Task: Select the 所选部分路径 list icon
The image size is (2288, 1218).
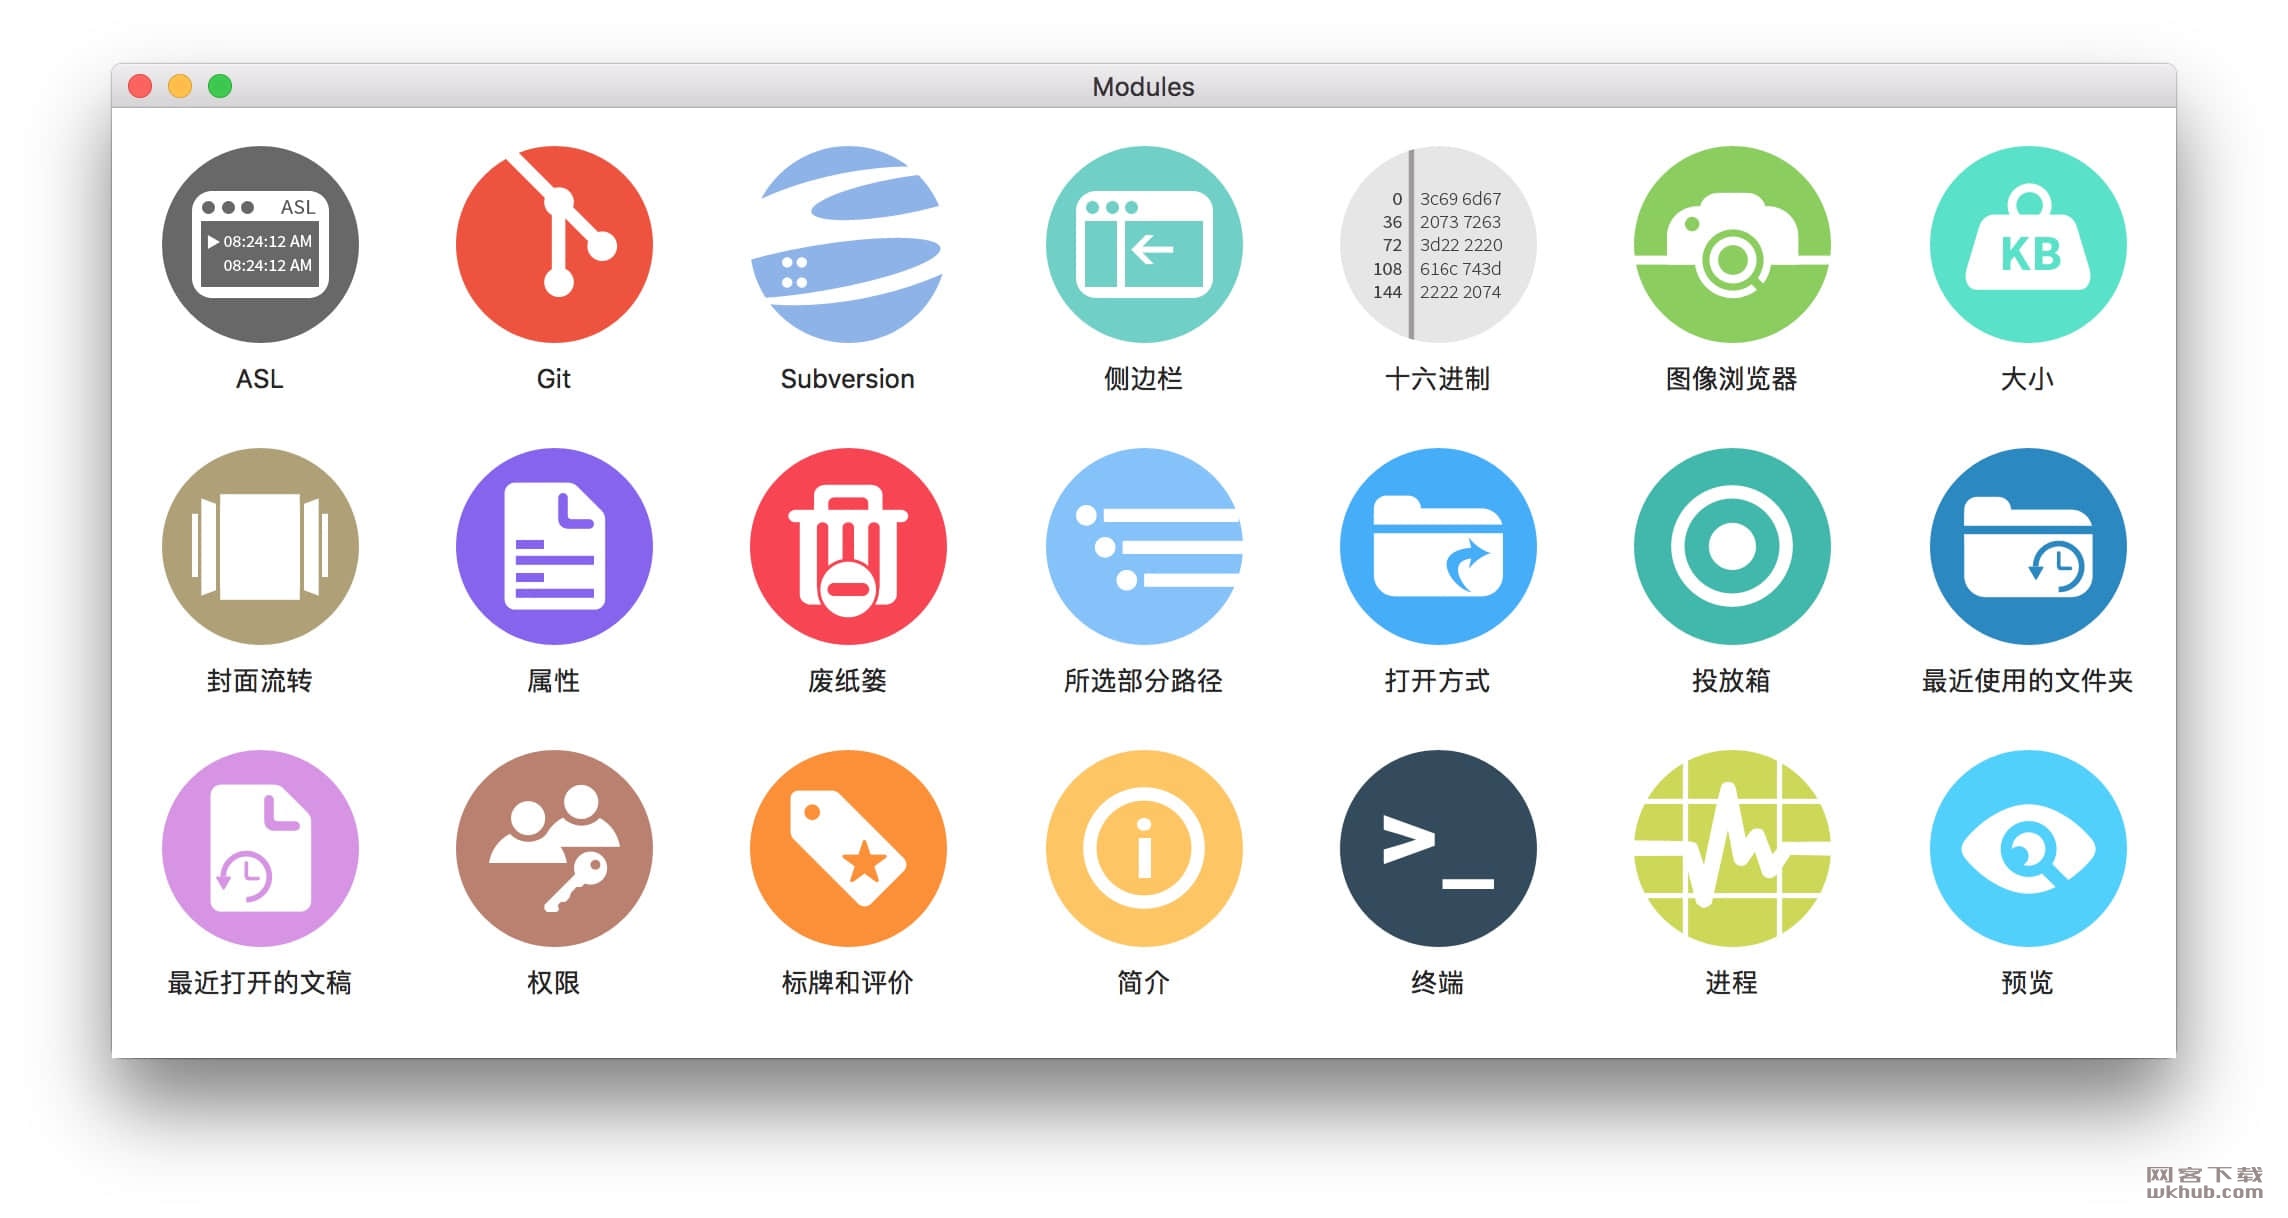Action: [1144, 547]
